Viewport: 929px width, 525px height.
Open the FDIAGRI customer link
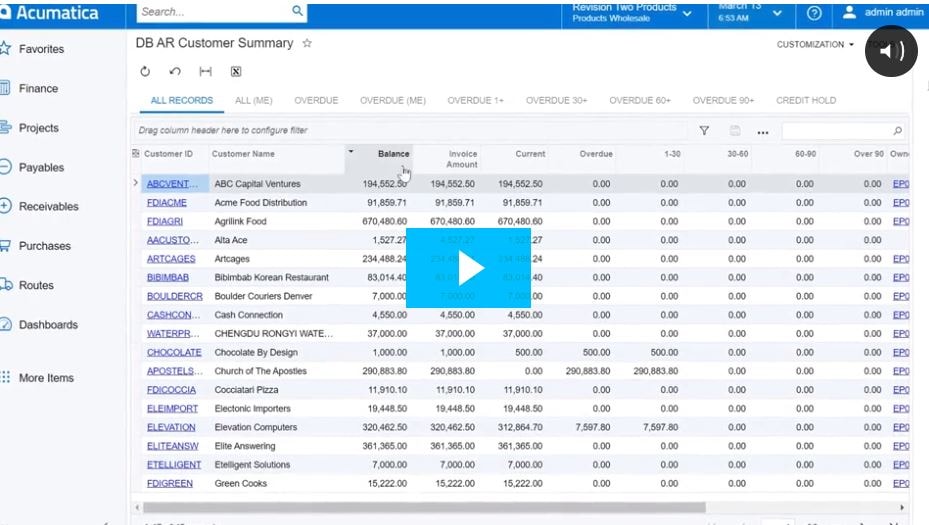pyautogui.click(x=165, y=222)
